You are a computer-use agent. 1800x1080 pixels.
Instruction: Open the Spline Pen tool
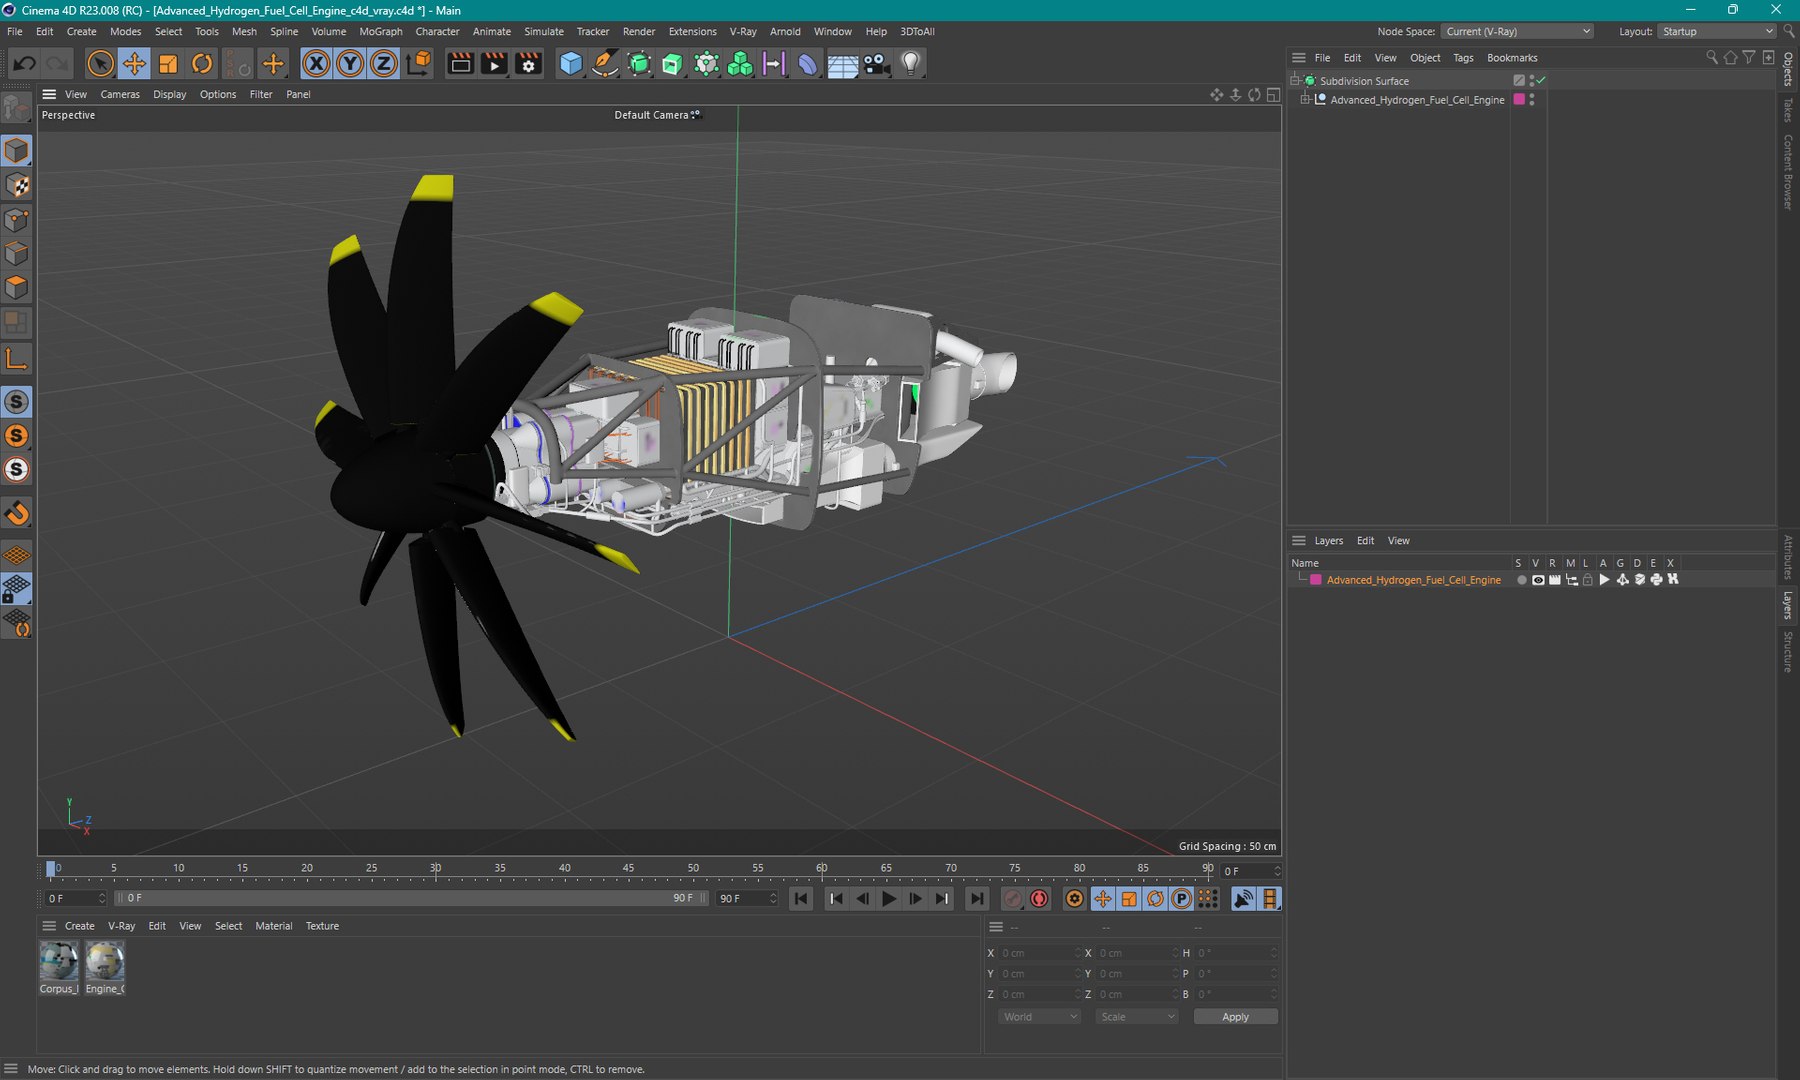pos(605,64)
